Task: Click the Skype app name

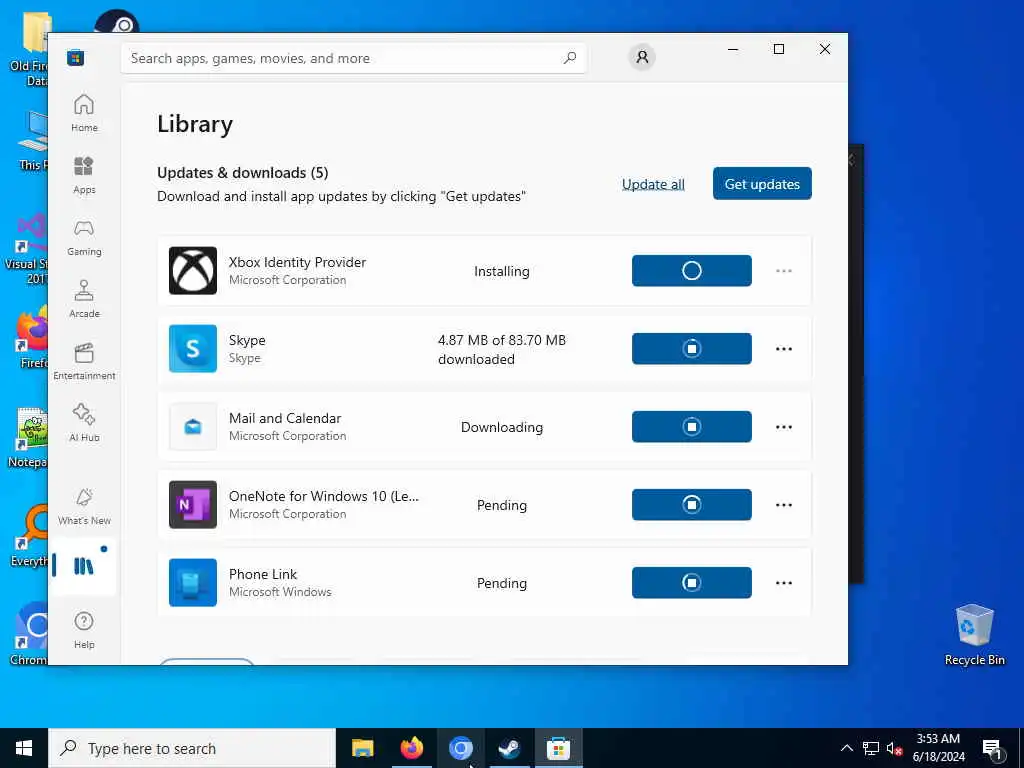Action: pyautogui.click(x=247, y=340)
